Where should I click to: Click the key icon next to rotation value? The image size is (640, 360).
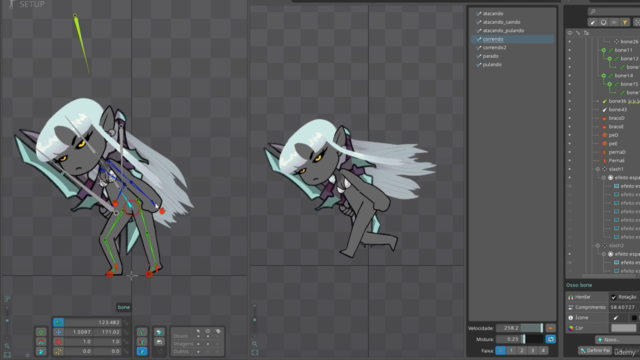click(x=126, y=323)
